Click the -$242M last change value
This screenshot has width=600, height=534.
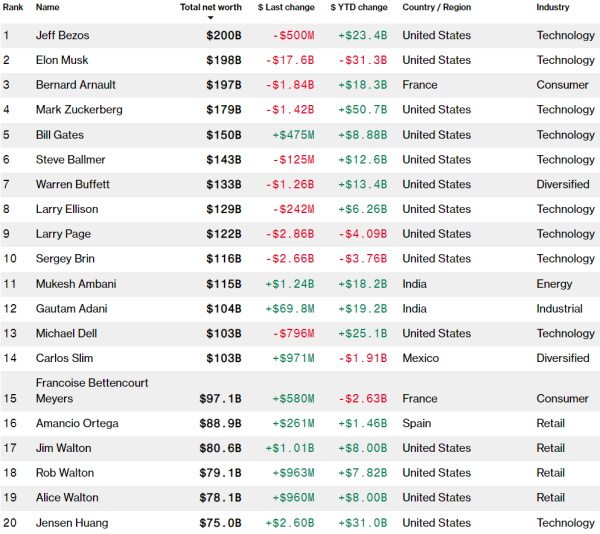[x=293, y=210]
